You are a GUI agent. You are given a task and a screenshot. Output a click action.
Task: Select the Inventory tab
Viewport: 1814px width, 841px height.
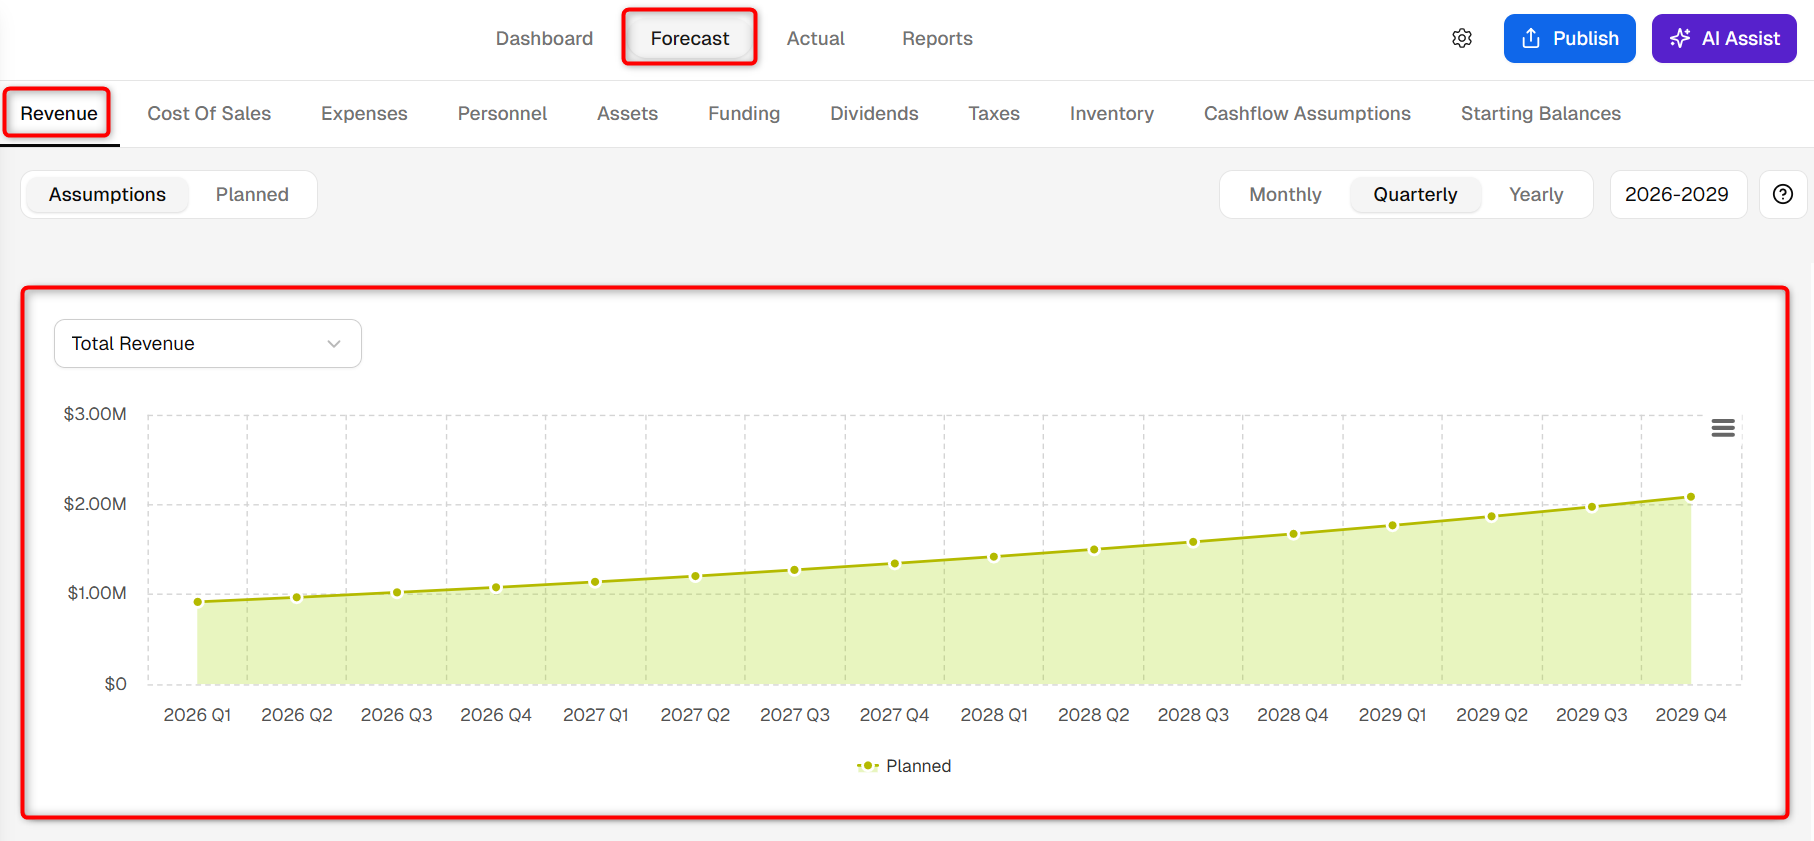point(1112,113)
